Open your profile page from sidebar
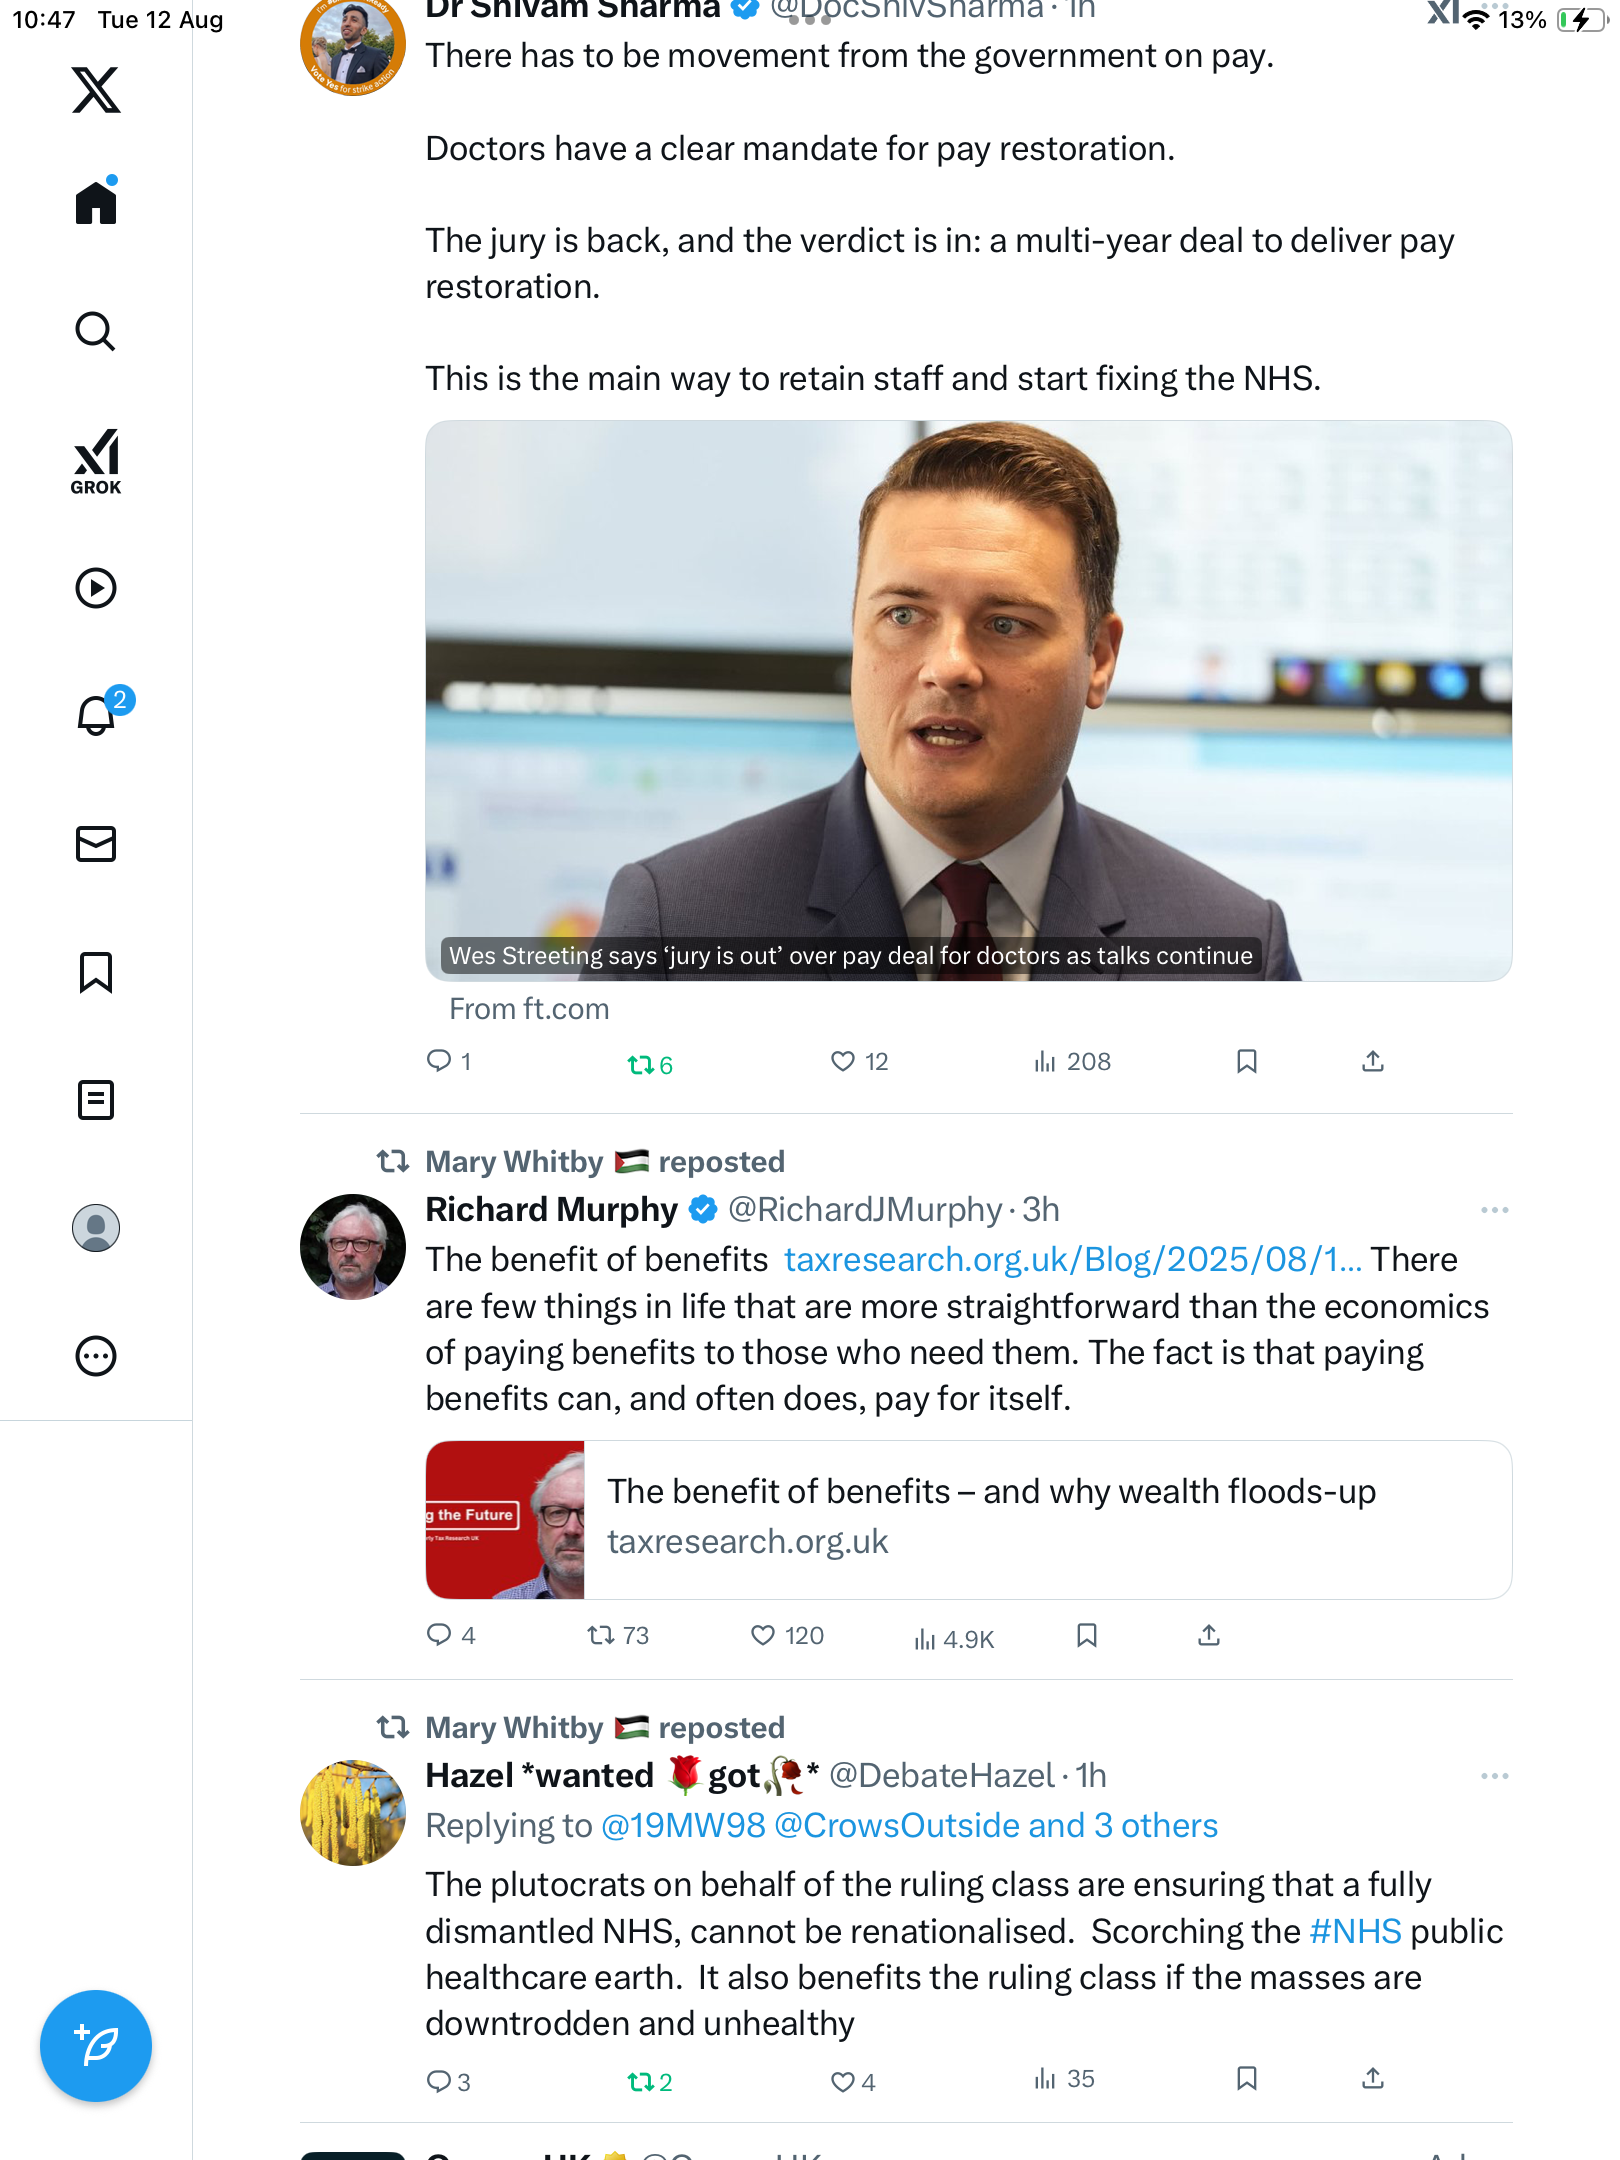This screenshot has height=2160, width=1620. pos(96,1228)
